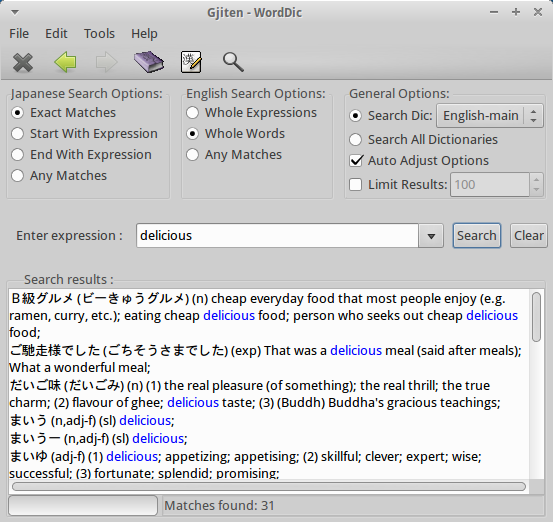Click 'Matches found: 31' status text
The width and height of the screenshot is (555, 522).
click(219, 506)
